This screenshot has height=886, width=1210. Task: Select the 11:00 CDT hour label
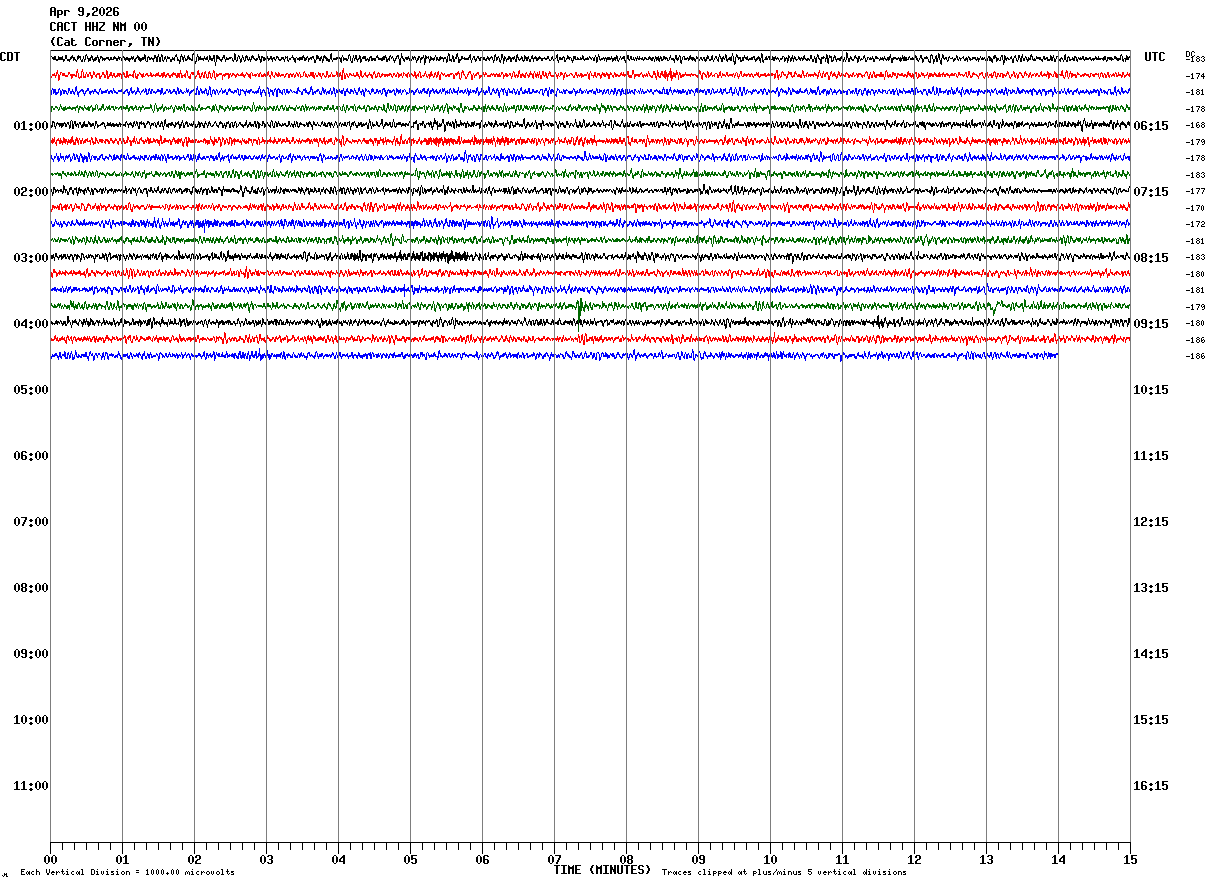pos(31,786)
